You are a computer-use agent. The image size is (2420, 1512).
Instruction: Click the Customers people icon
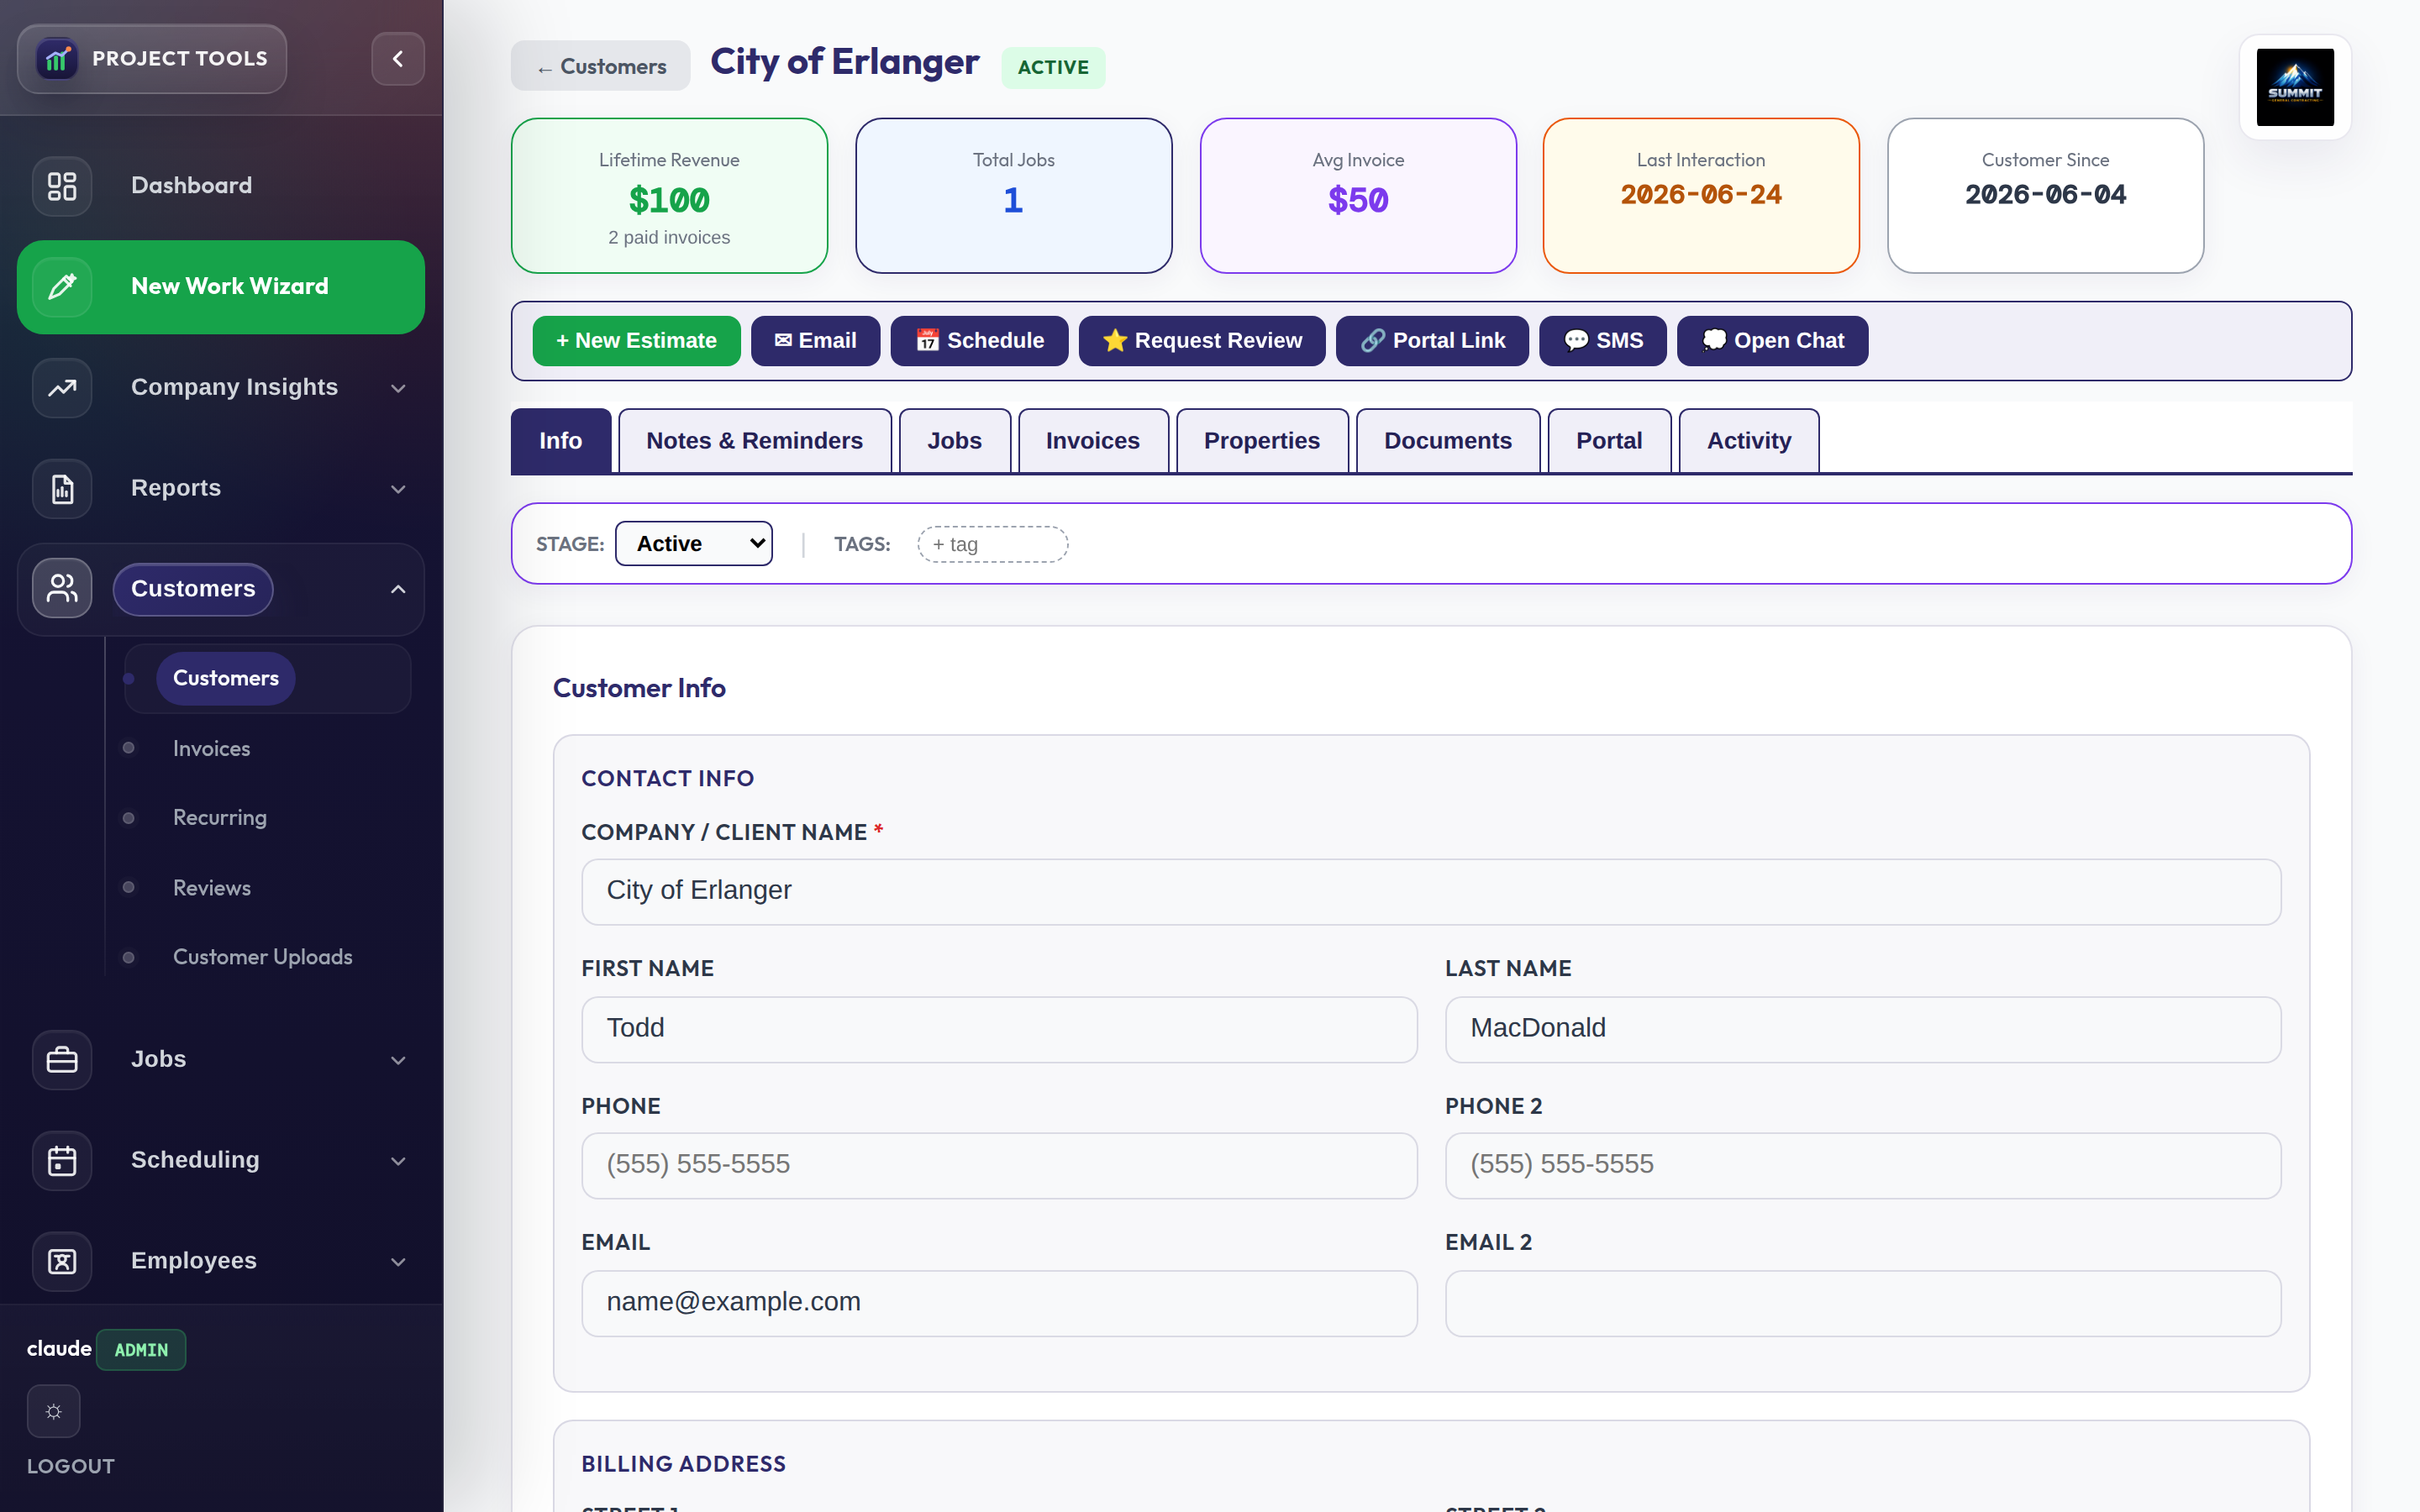[62, 589]
